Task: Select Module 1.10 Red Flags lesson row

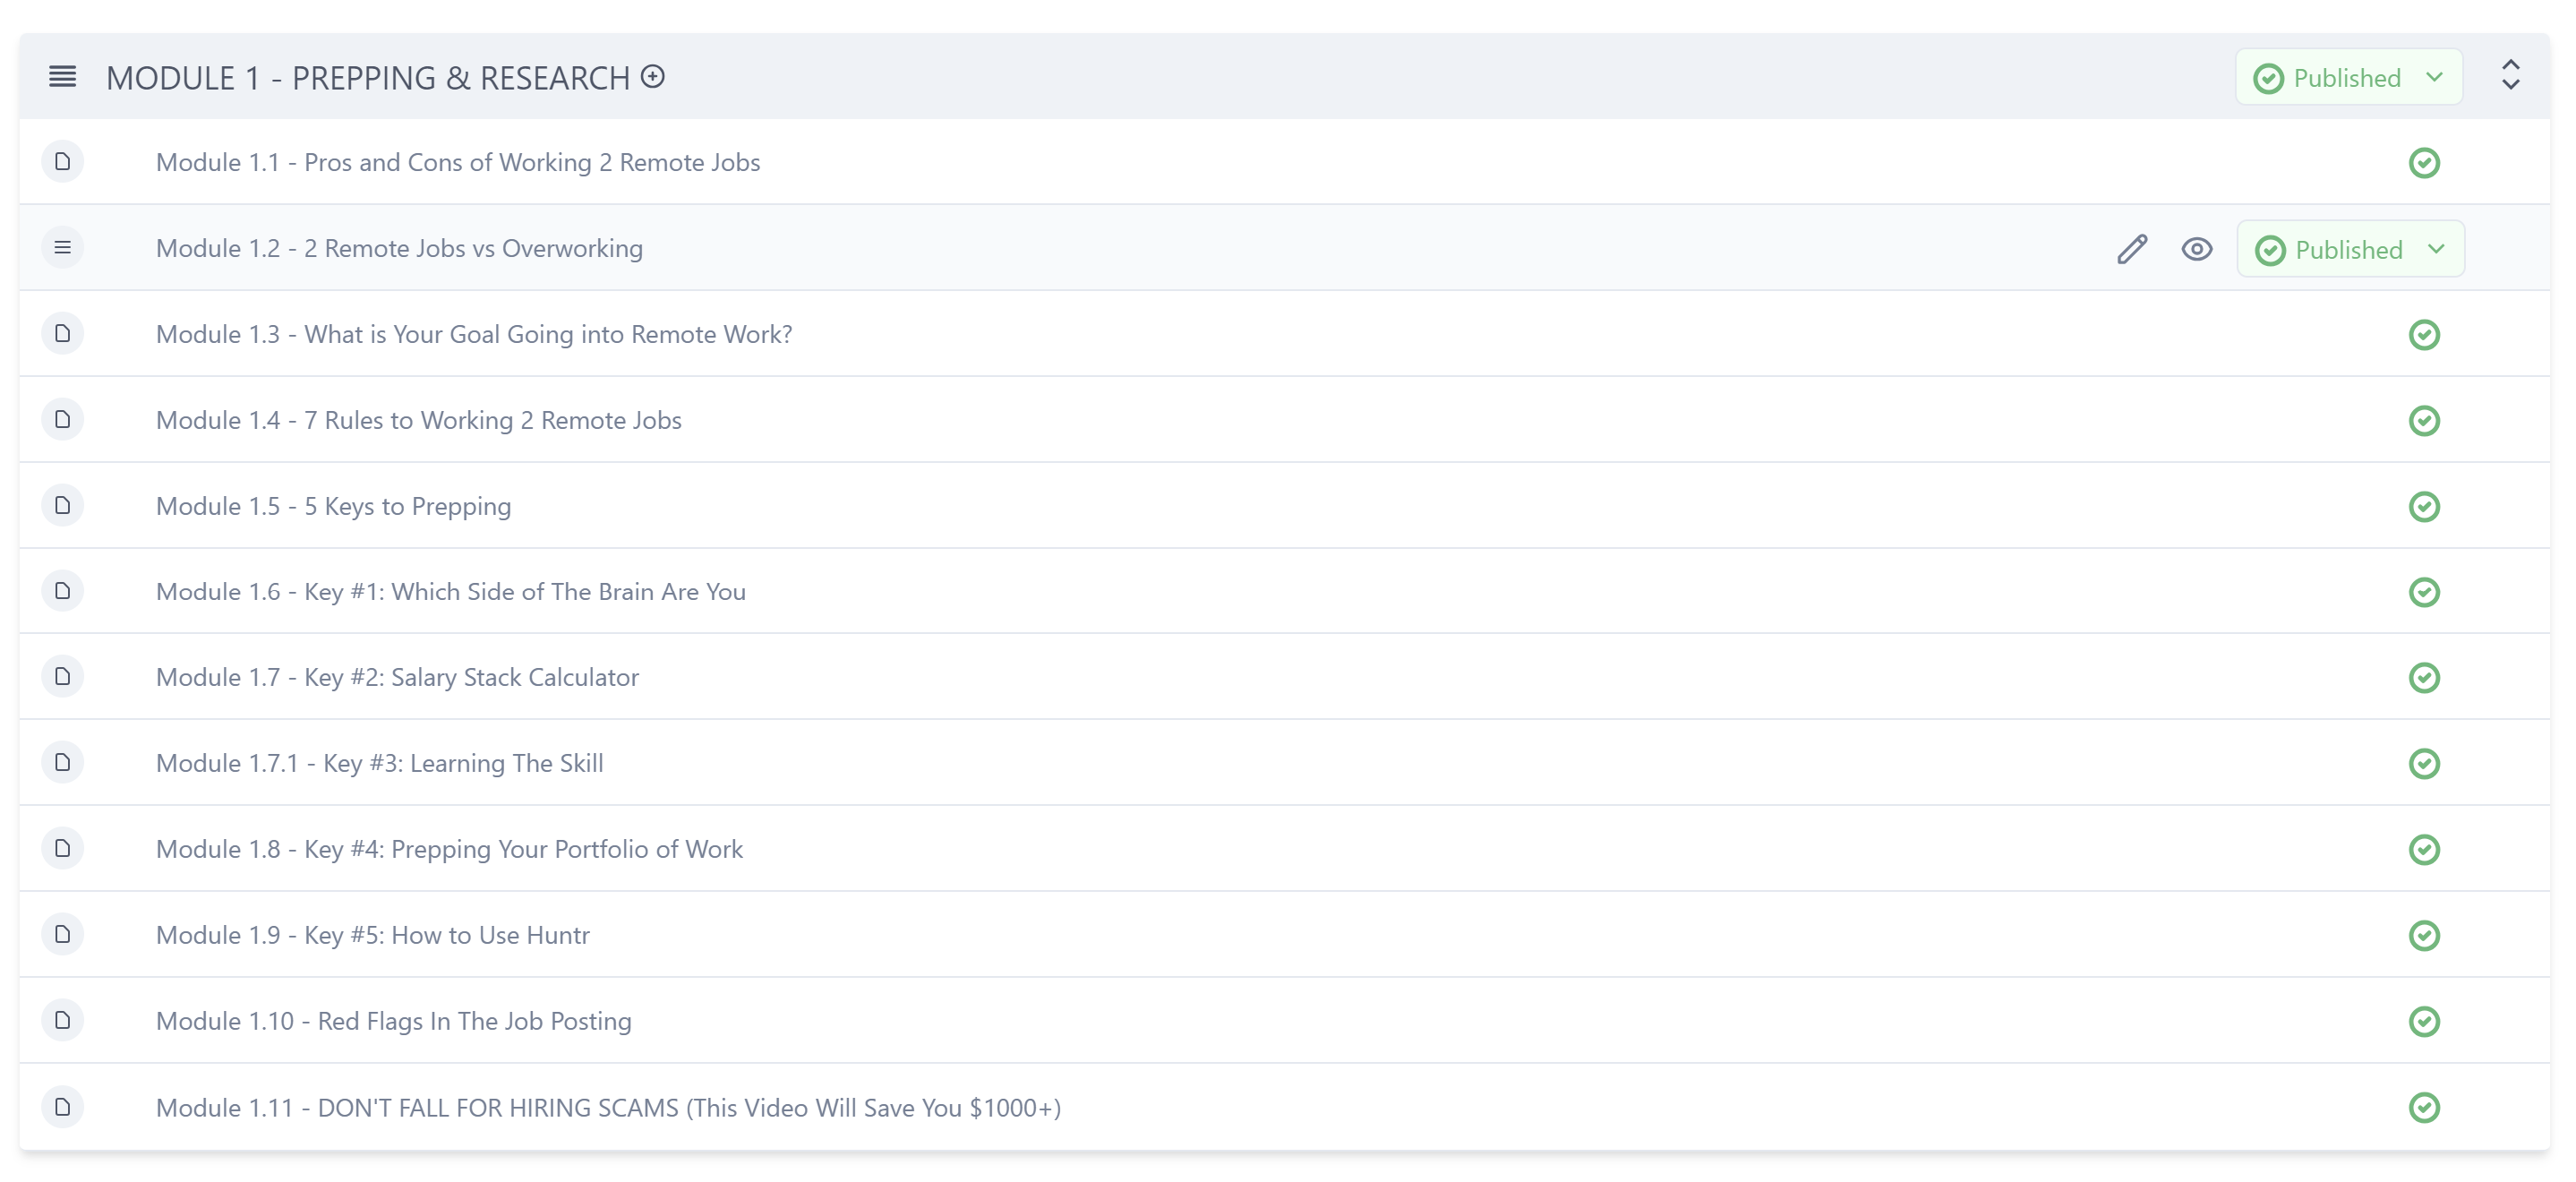Action: click(393, 1021)
